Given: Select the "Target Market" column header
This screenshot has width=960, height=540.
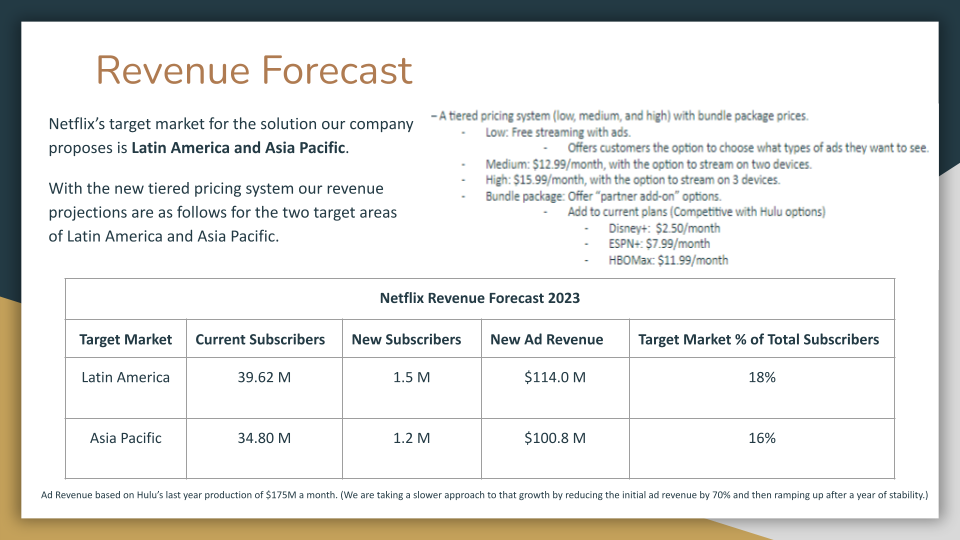Looking at the screenshot, I should point(126,339).
